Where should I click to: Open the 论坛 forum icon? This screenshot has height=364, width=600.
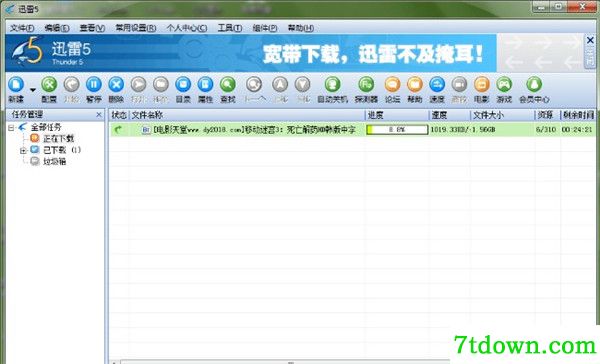click(392, 85)
